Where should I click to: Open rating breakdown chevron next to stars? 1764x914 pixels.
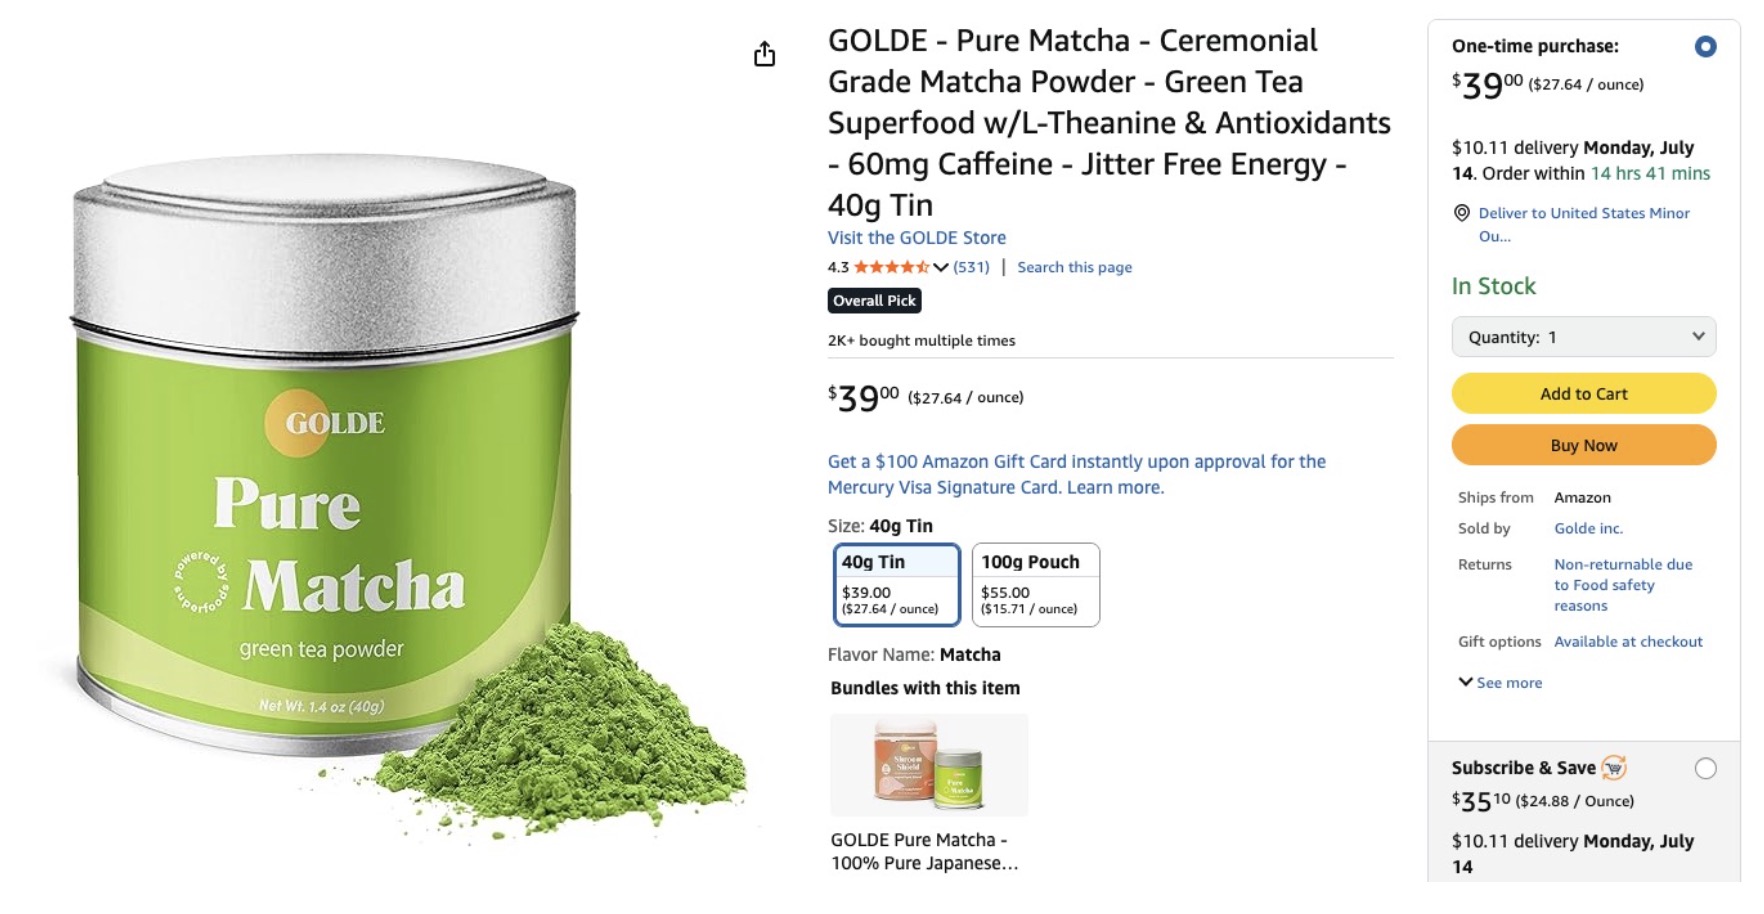(941, 267)
